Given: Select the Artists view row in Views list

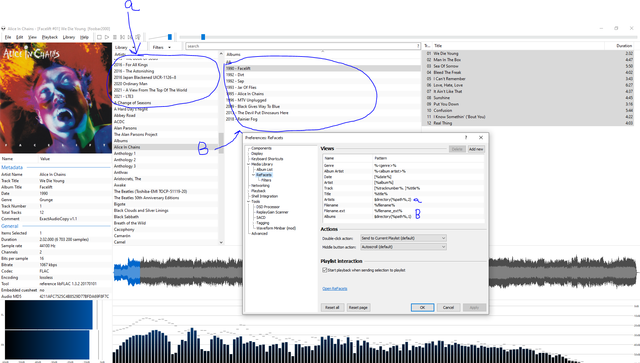Looking at the screenshot, I should pyautogui.click(x=403, y=200).
